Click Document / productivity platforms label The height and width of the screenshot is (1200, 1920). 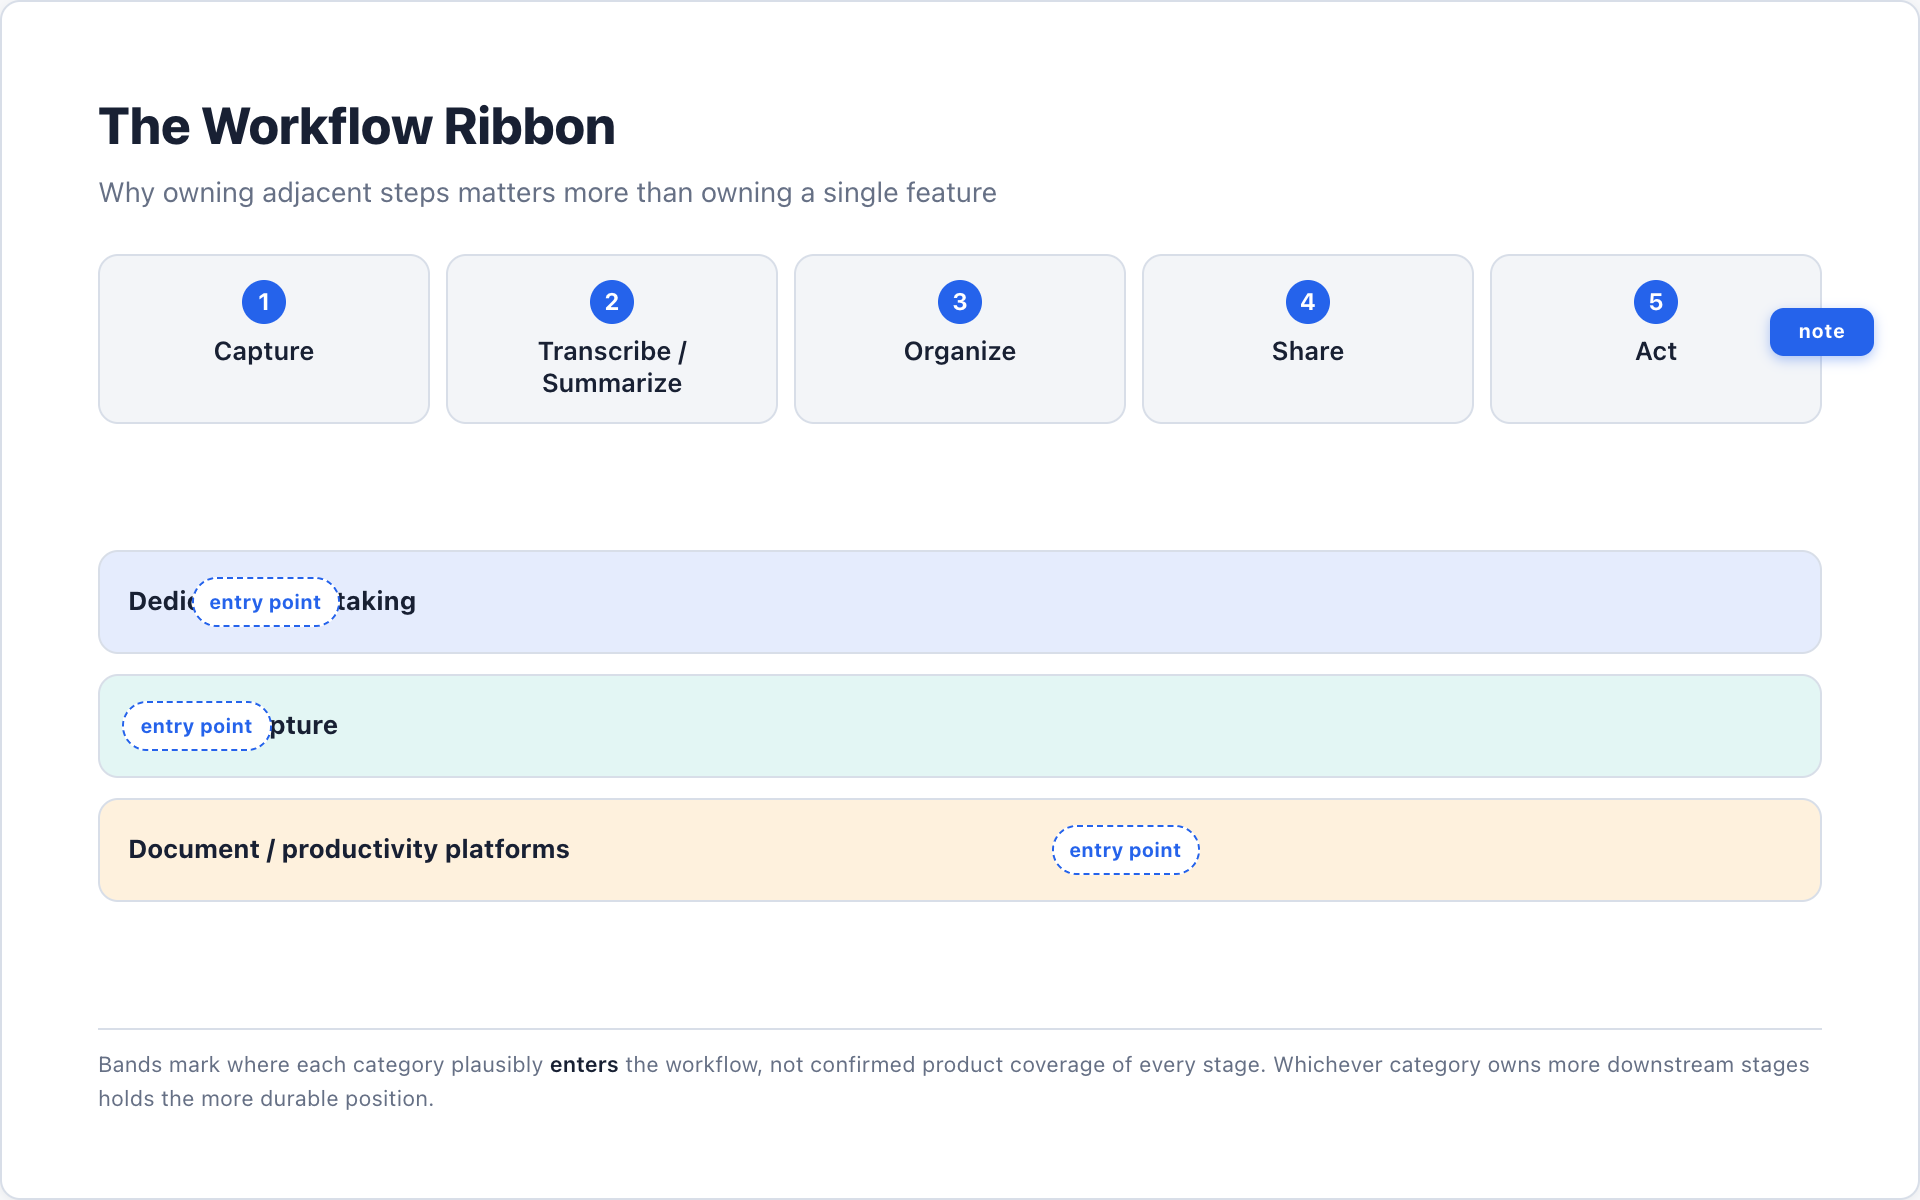point(349,849)
